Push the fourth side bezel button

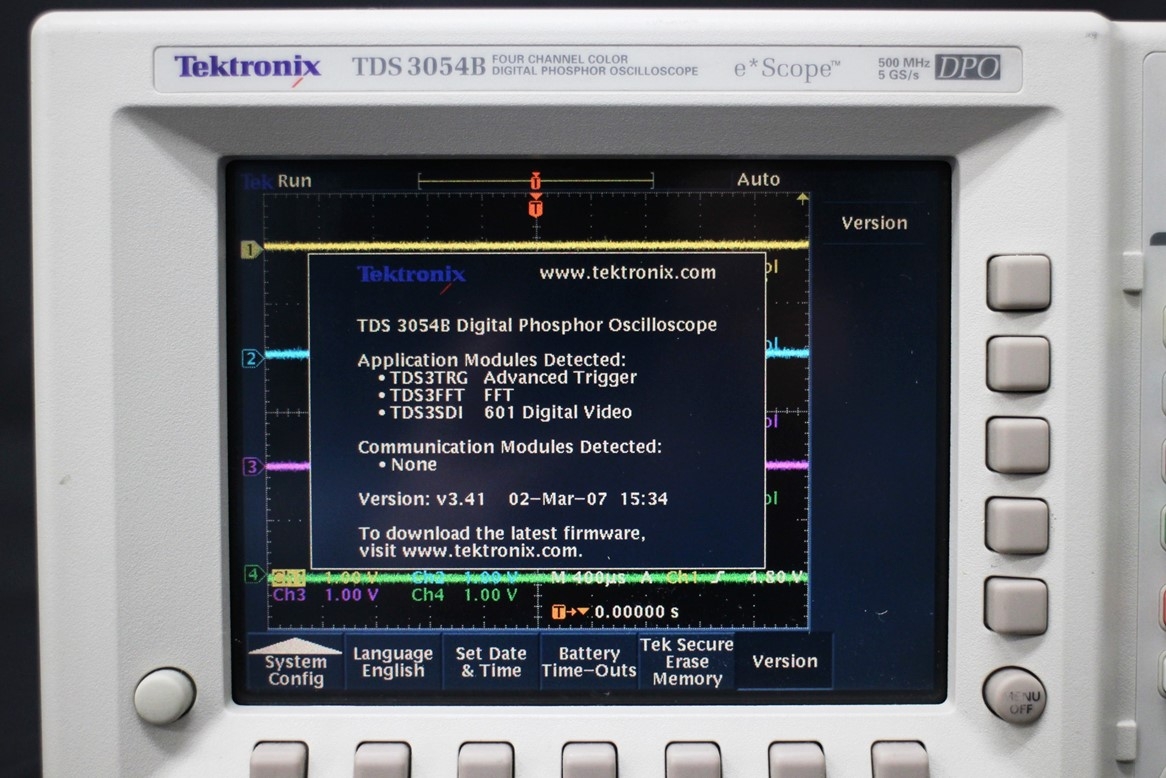[x=1017, y=526]
